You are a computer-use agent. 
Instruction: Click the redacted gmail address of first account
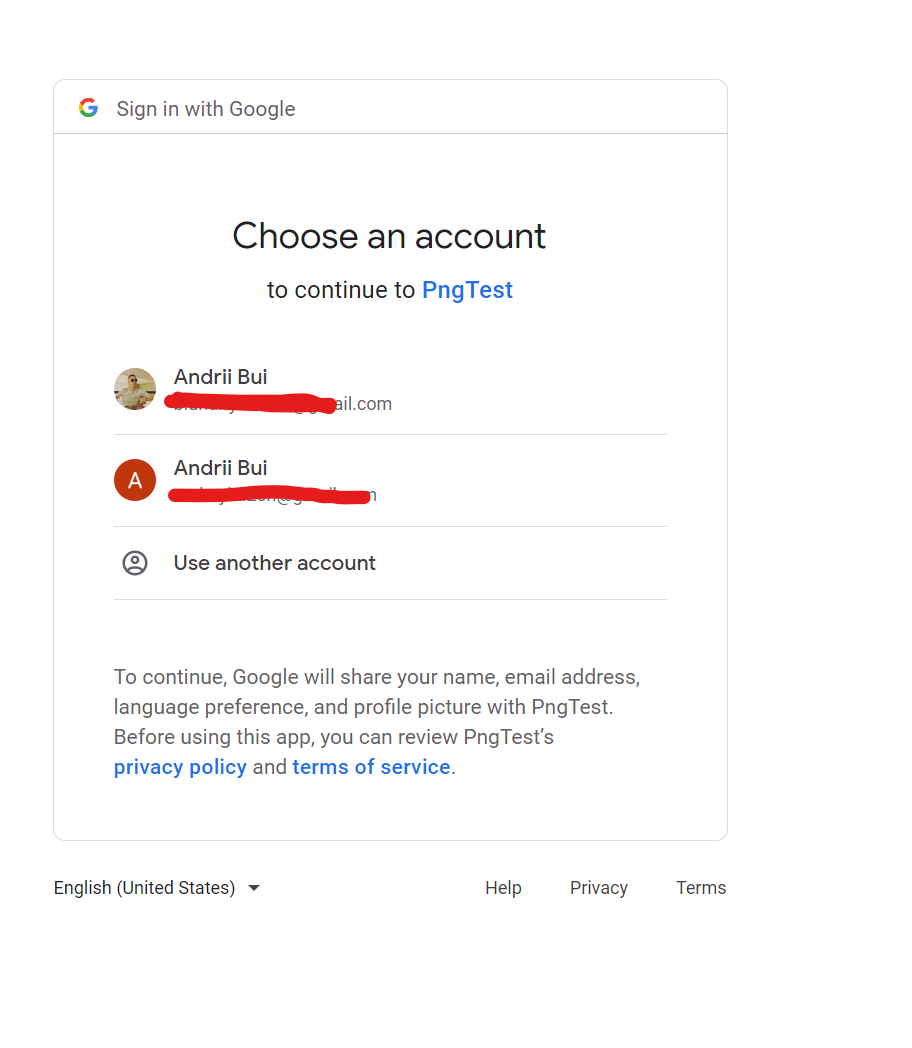281,404
